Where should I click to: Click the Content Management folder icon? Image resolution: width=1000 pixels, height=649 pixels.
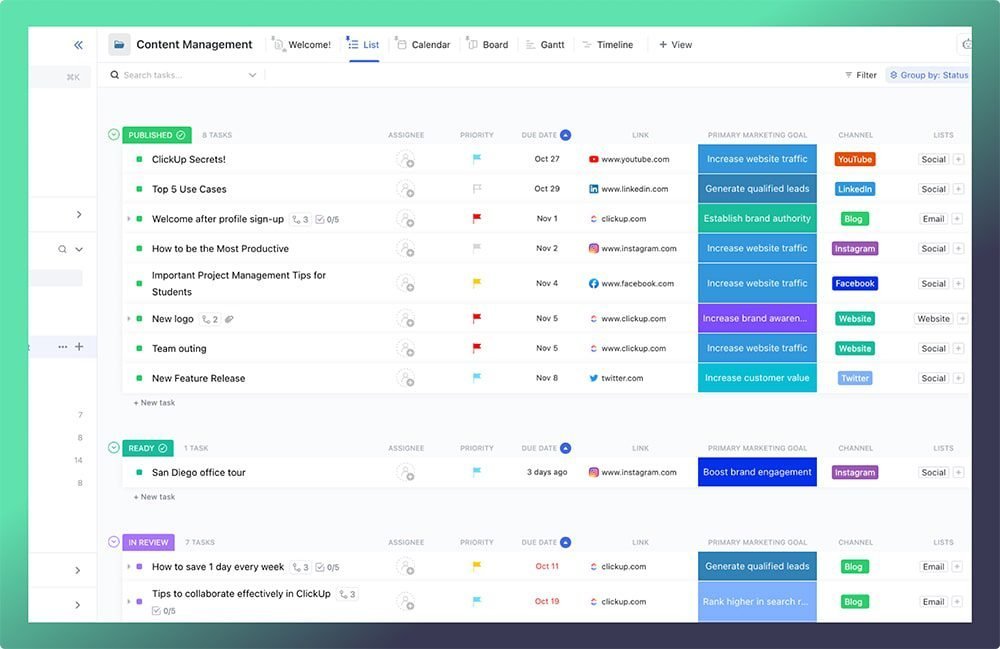tap(120, 45)
